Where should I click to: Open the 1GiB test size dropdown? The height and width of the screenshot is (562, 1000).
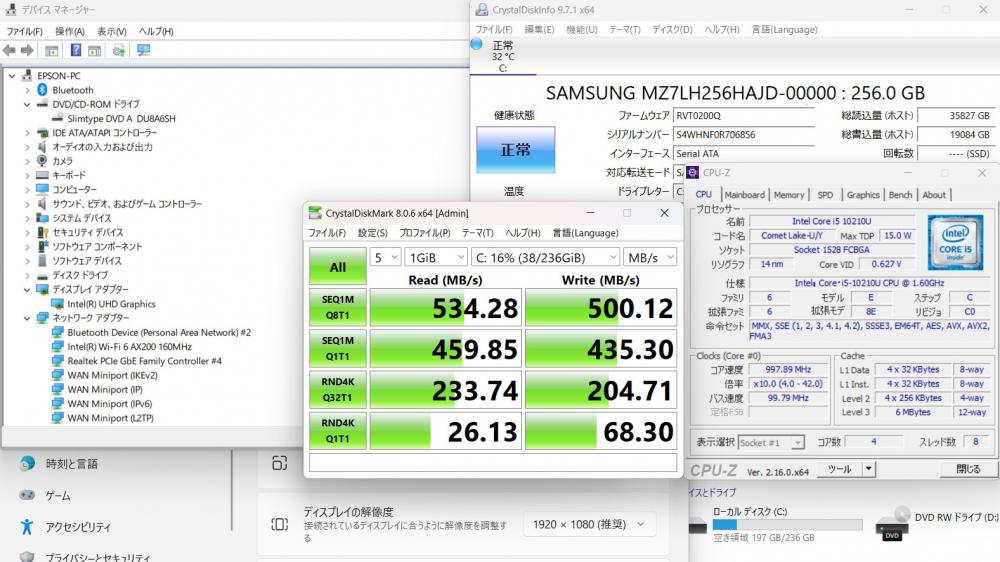(436, 258)
